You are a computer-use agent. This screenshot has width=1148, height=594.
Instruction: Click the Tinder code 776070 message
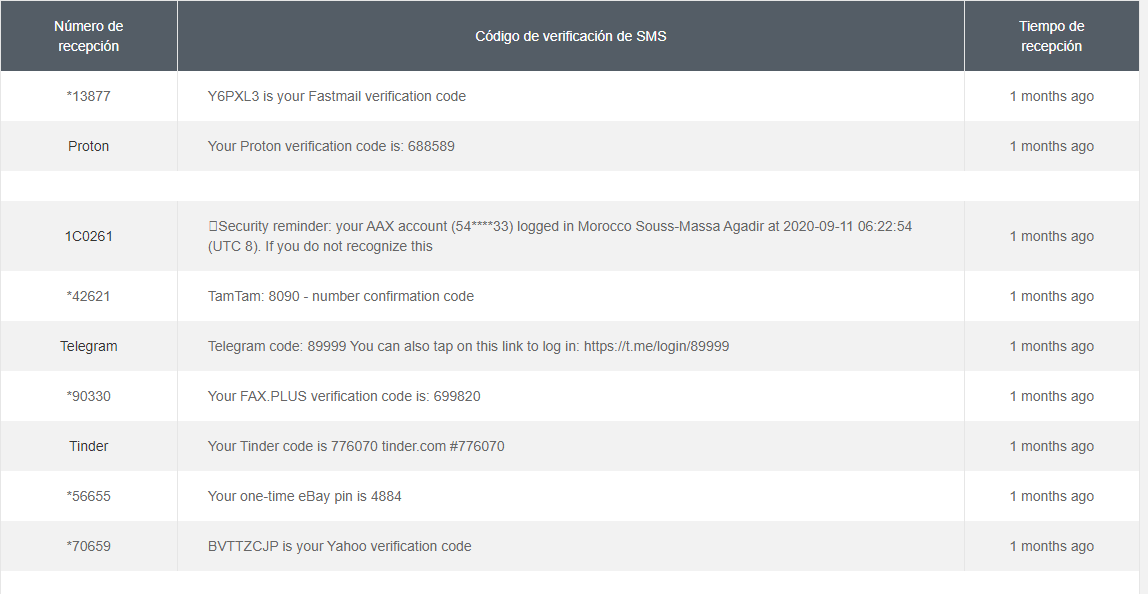[x=355, y=446]
